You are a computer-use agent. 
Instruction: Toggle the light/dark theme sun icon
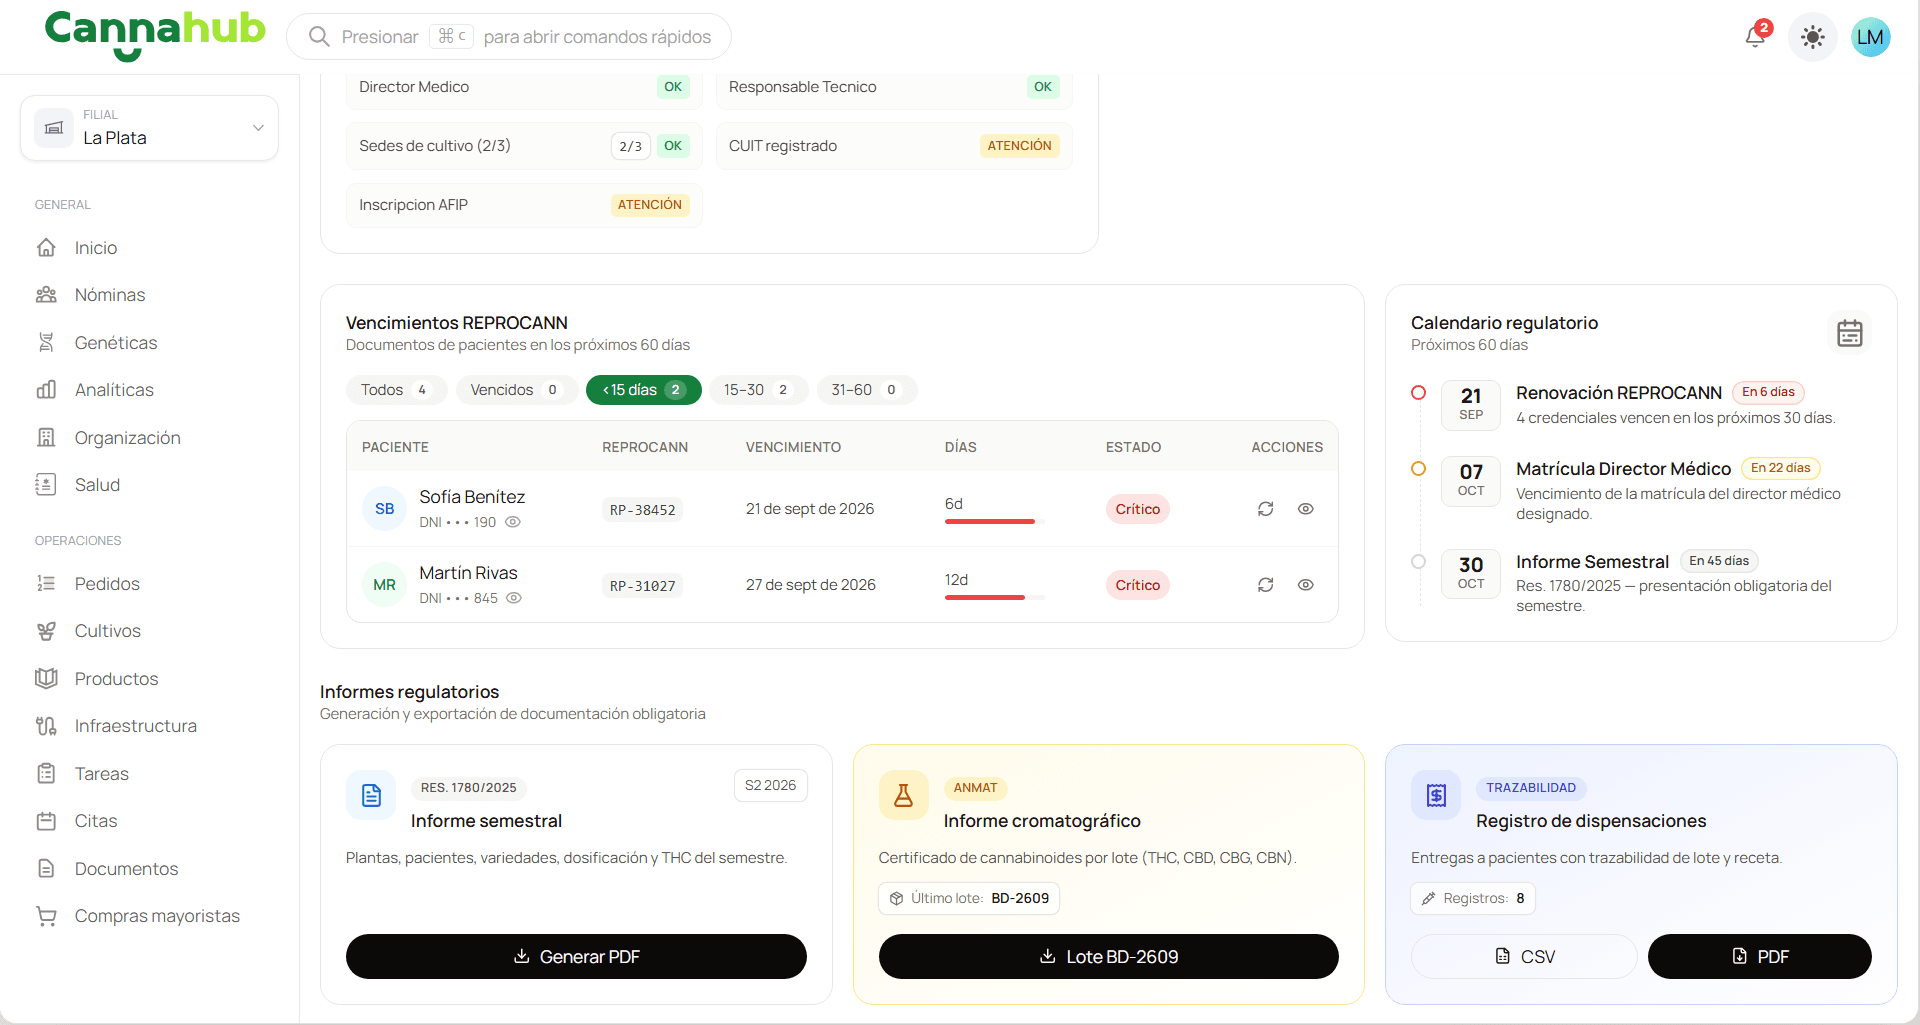[x=1812, y=37]
